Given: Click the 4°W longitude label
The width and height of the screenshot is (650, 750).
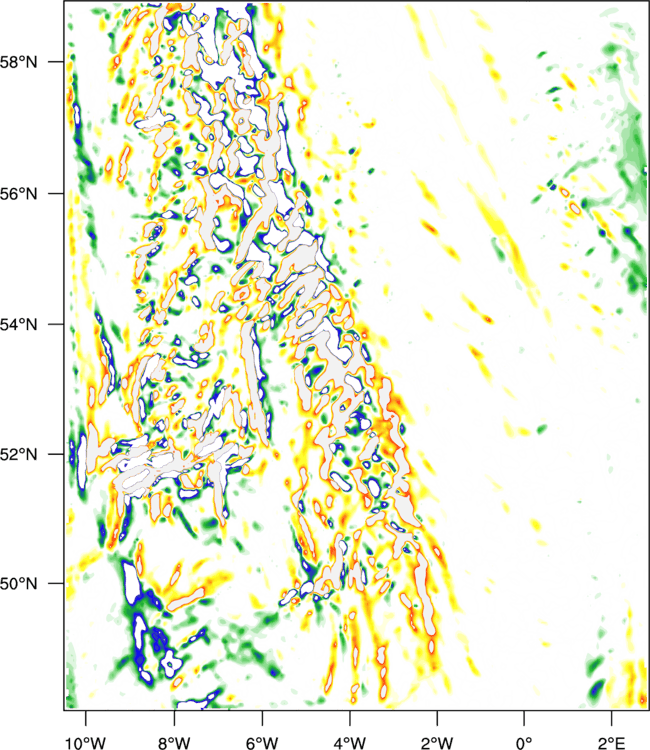Looking at the screenshot, I should click(350, 743).
